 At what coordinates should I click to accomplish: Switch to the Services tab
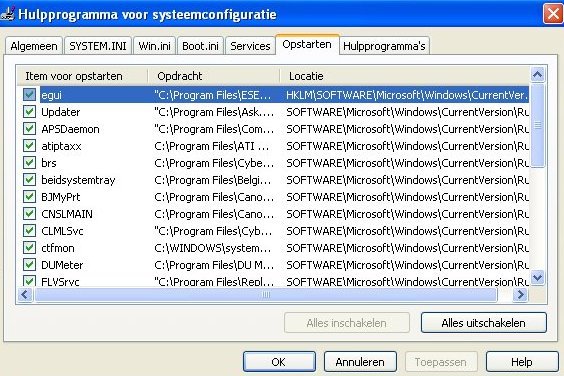[x=250, y=46]
